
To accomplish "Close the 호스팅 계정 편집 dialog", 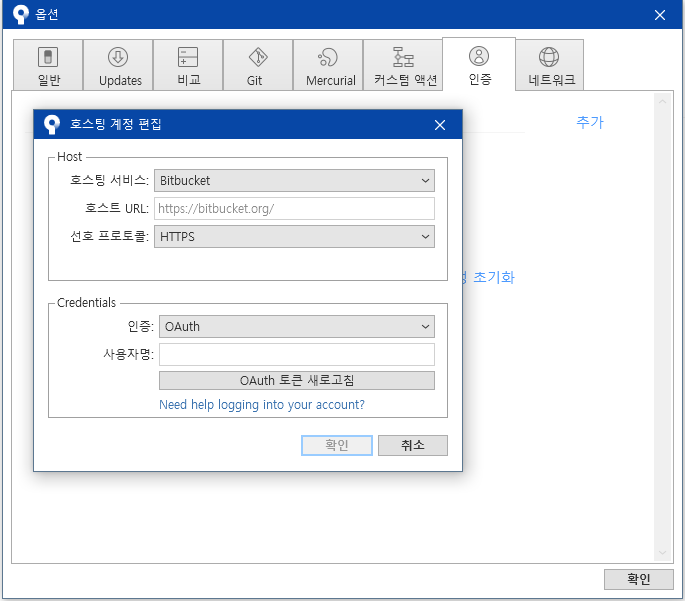I will 440,125.
